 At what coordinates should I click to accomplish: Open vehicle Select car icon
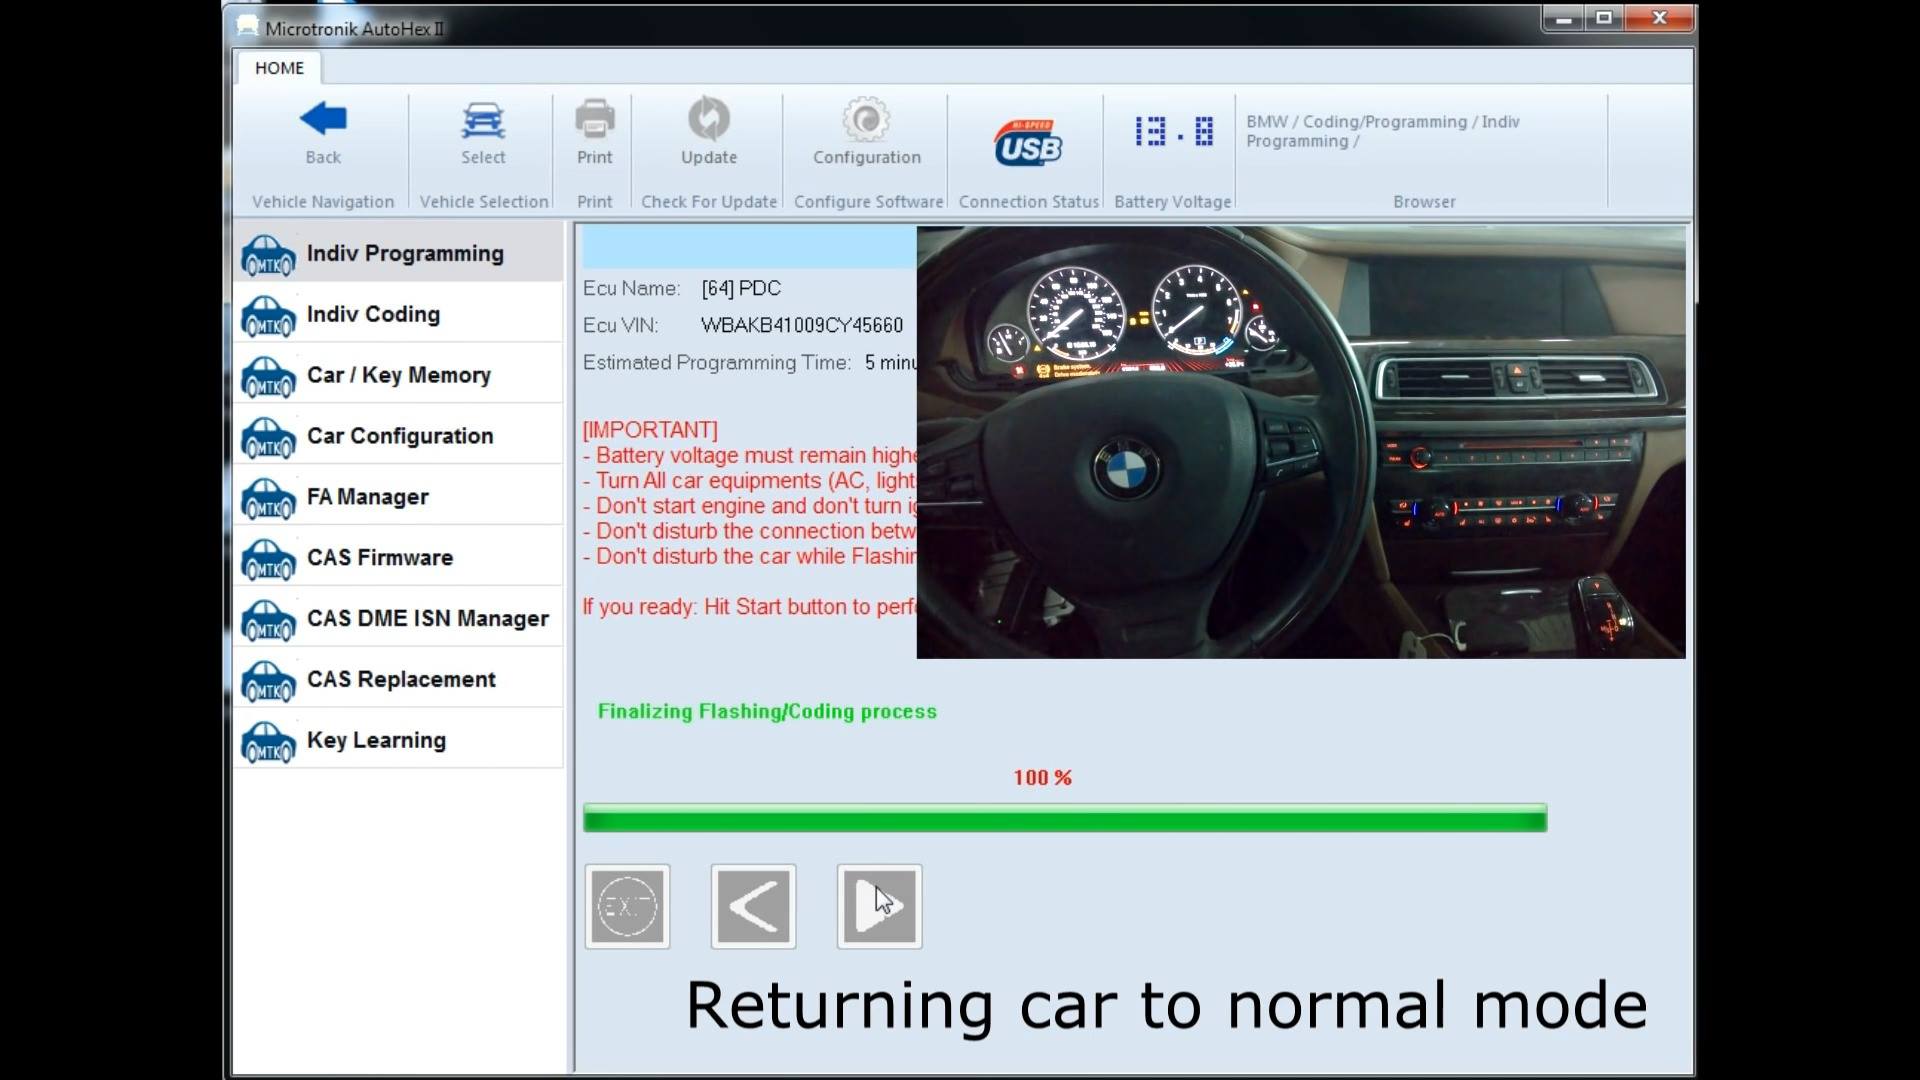483,120
